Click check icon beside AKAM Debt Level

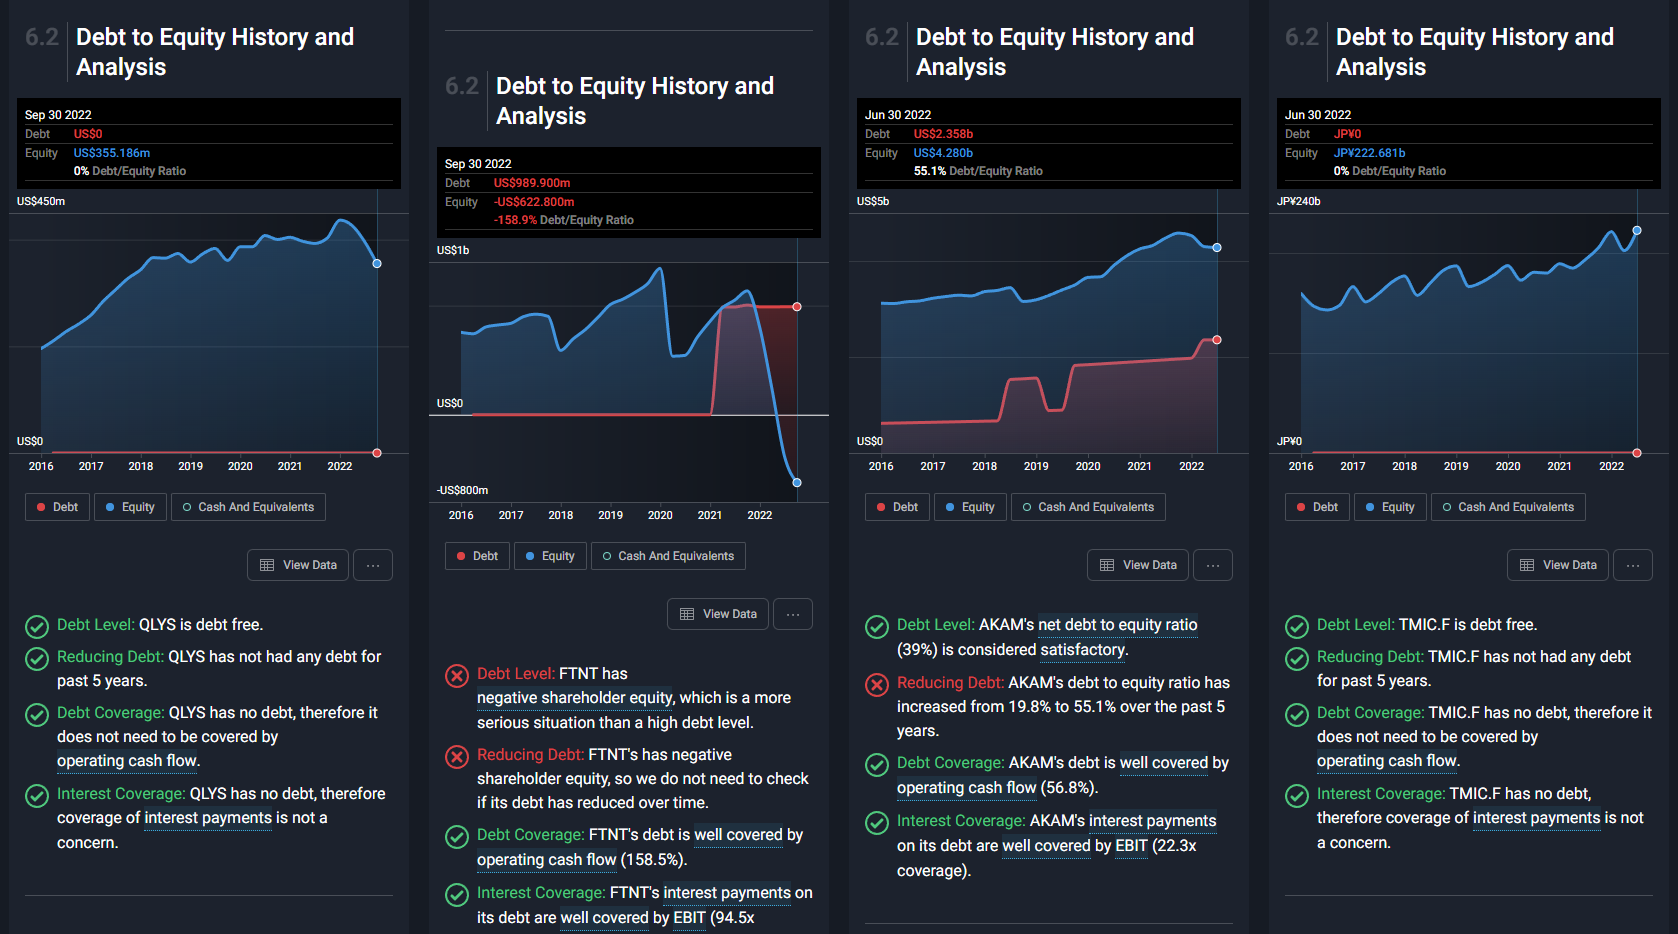pos(877,627)
